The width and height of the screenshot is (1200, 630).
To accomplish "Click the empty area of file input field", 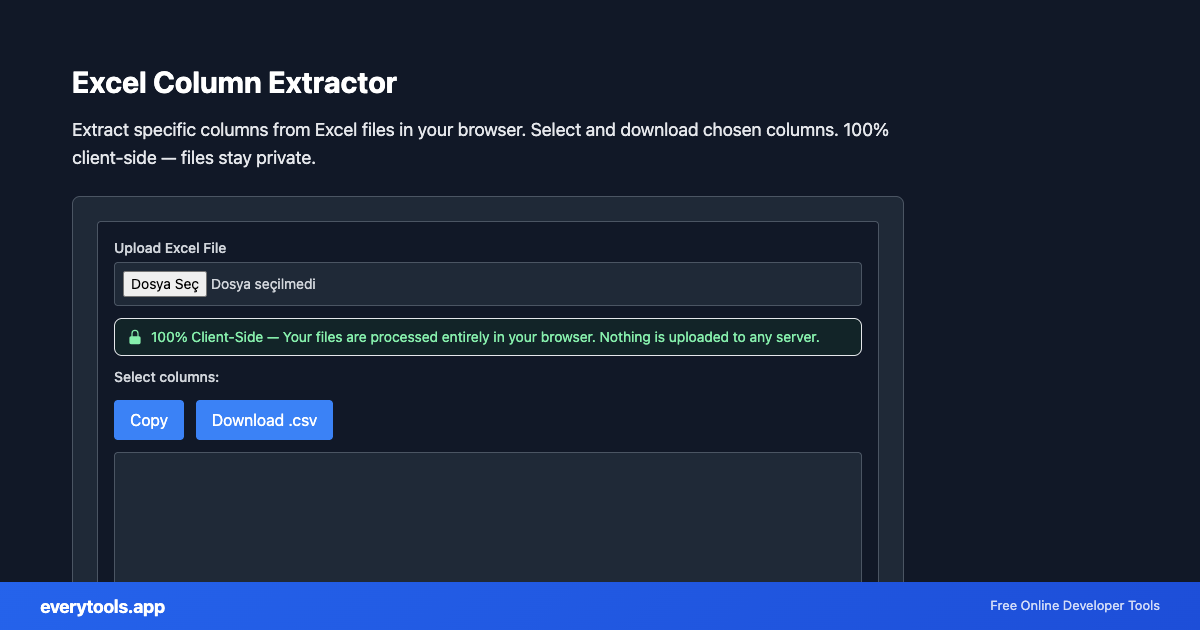I will [x=600, y=284].
